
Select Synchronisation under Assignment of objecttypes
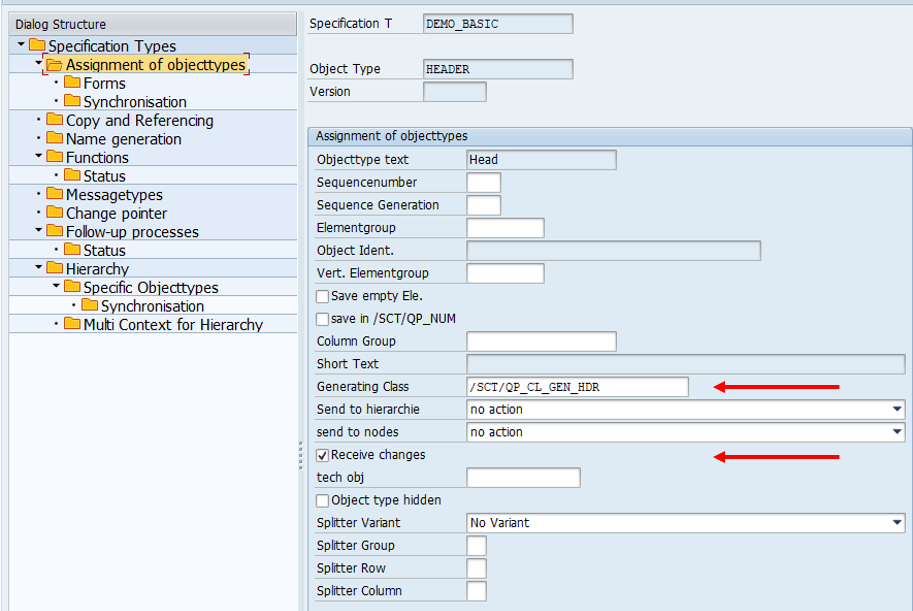coord(134,102)
